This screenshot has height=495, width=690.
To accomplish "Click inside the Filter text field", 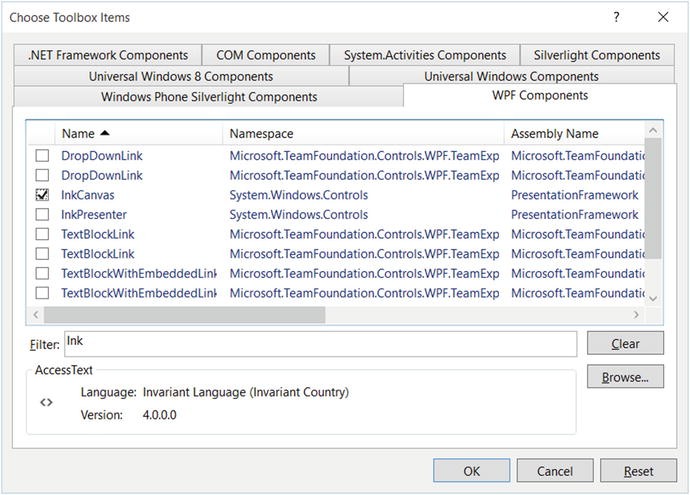I will click(x=320, y=344).
